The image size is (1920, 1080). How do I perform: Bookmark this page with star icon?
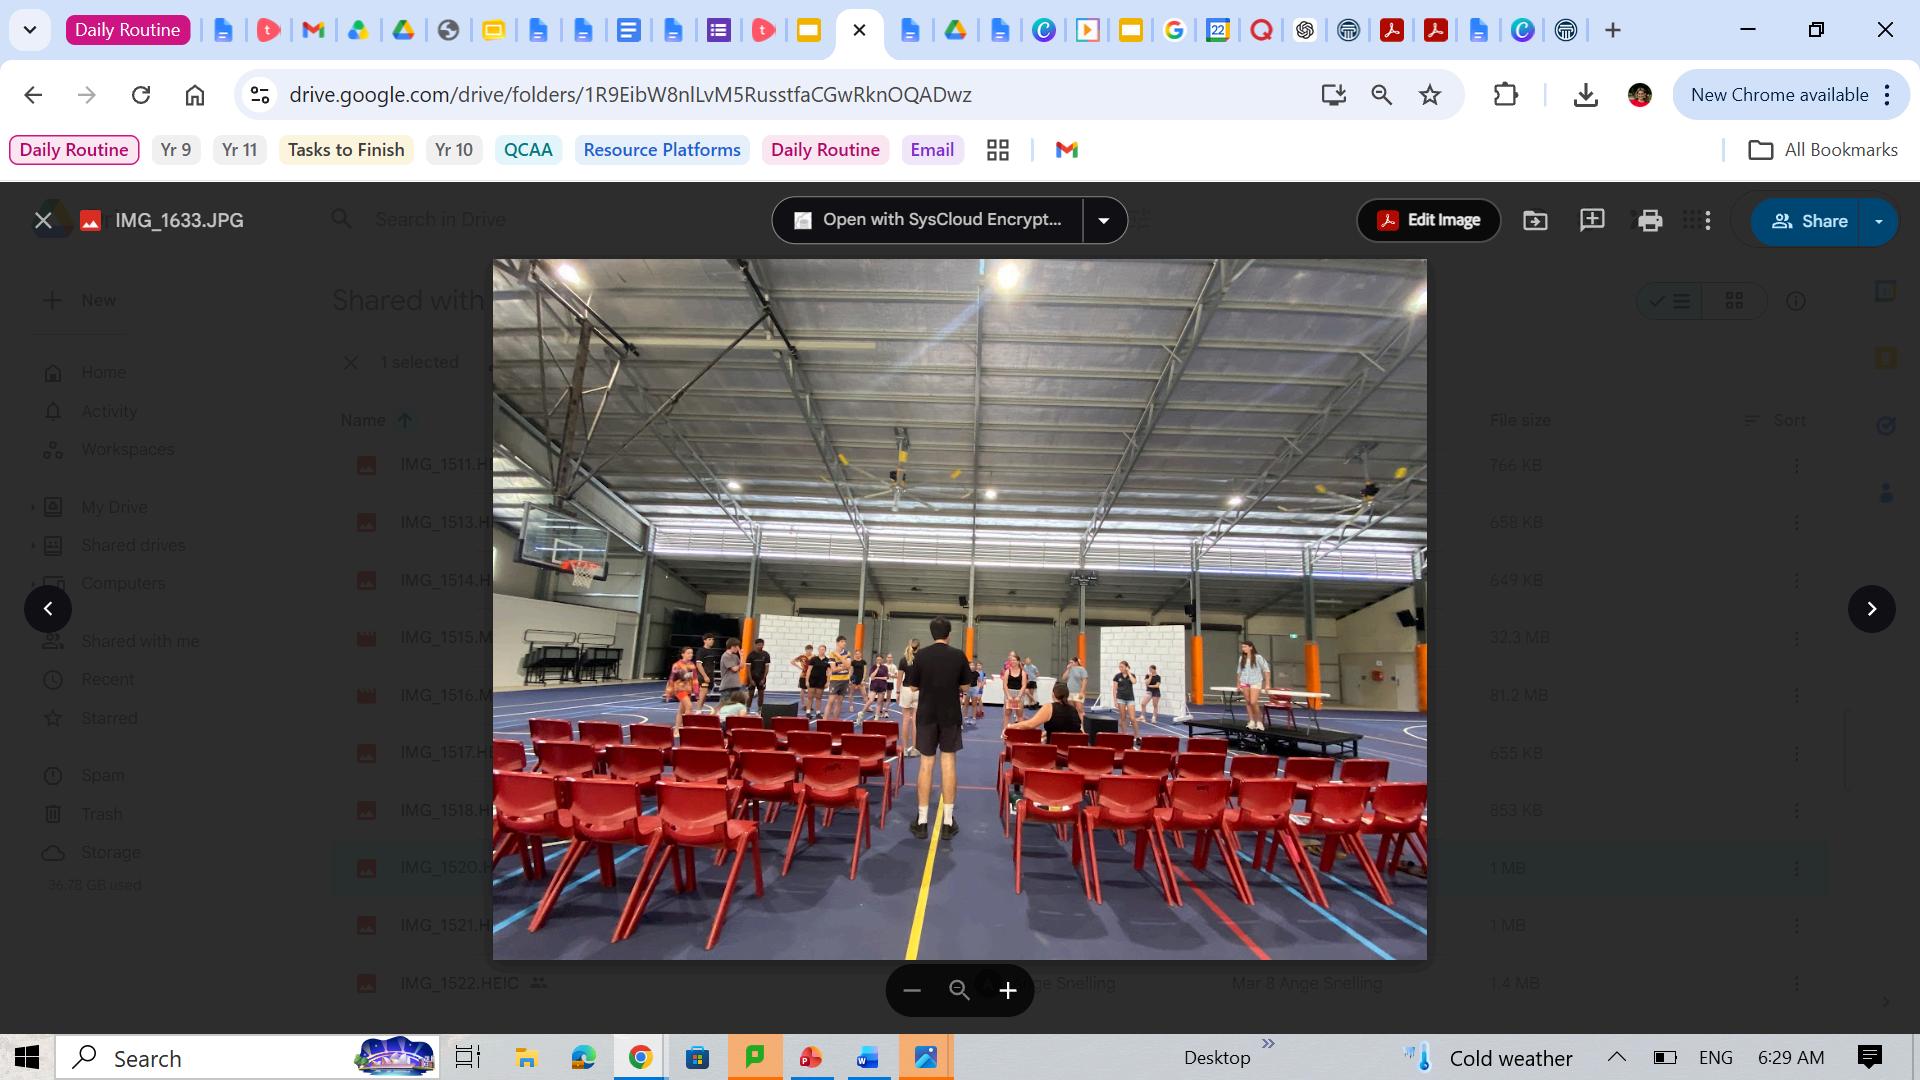tap(1430, 95)
